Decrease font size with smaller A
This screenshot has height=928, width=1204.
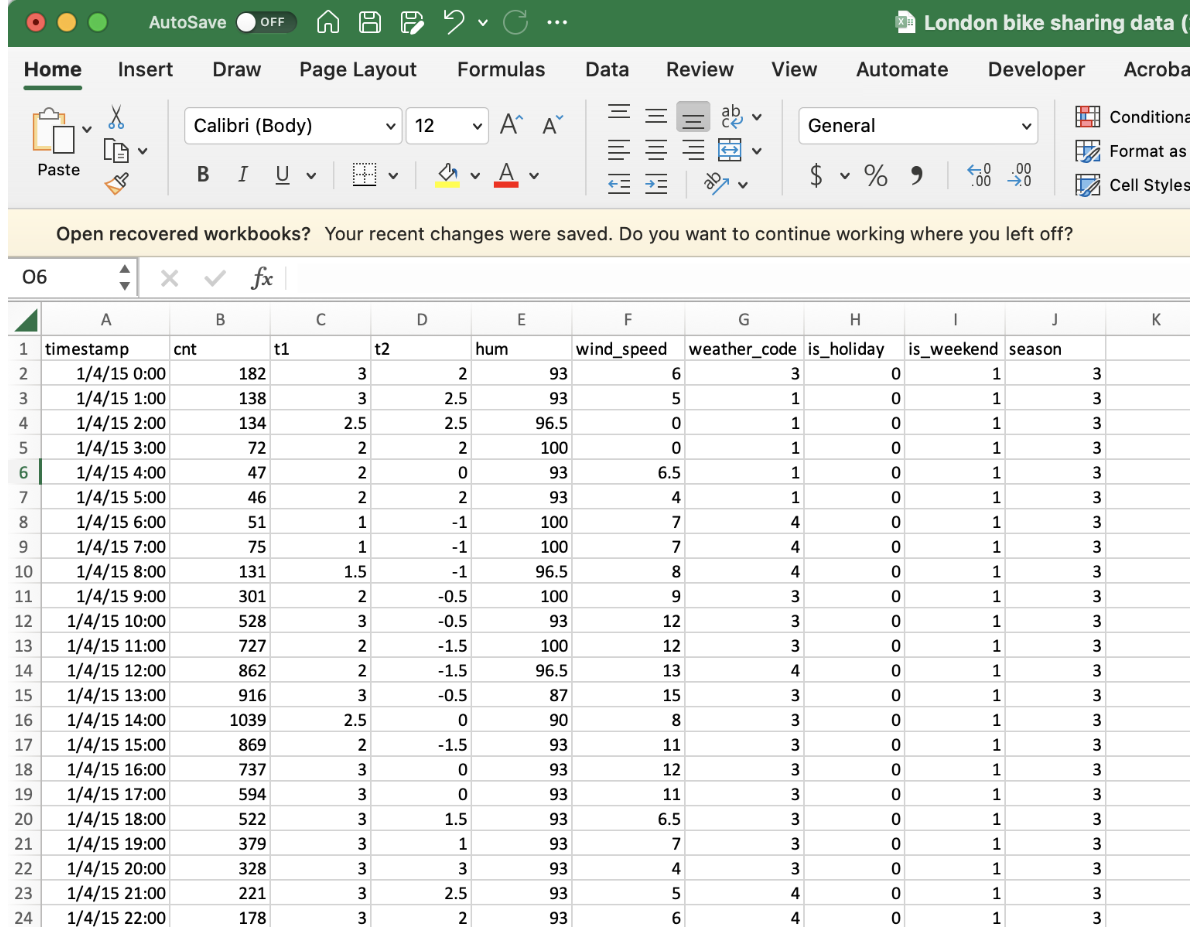pyautogui.click(x=553, y=125)
